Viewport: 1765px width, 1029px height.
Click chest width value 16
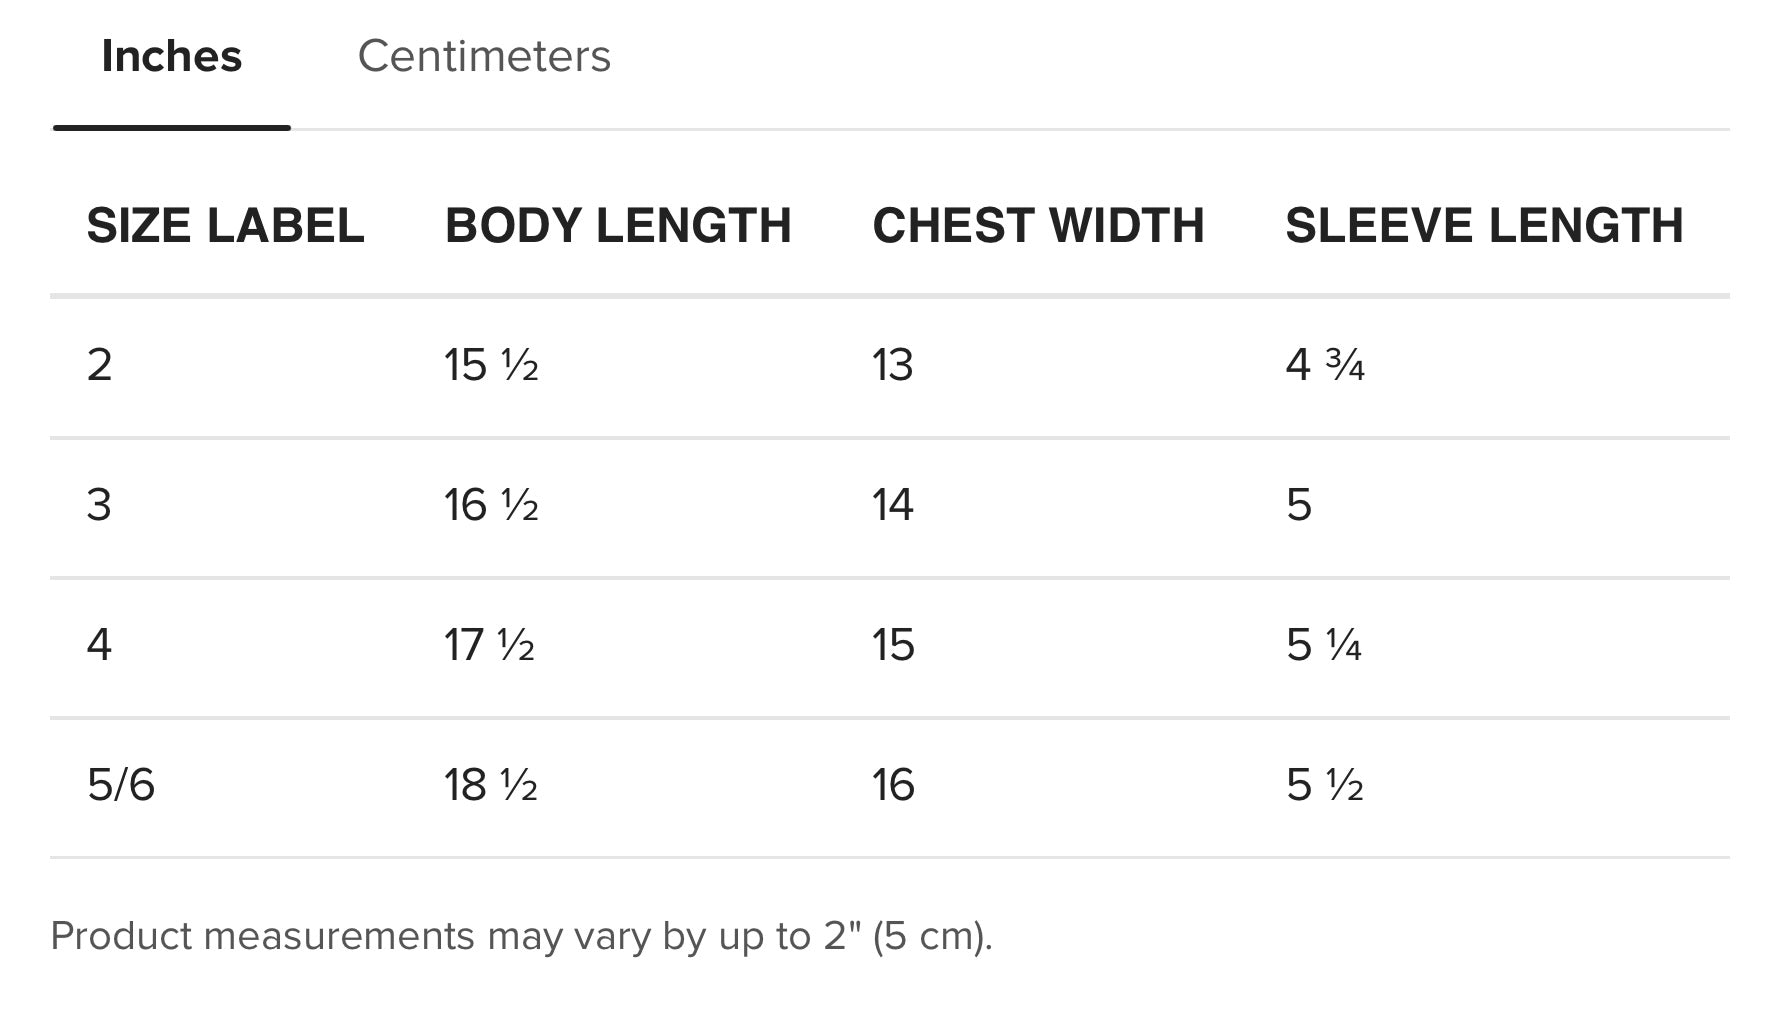tap(892, 785)
